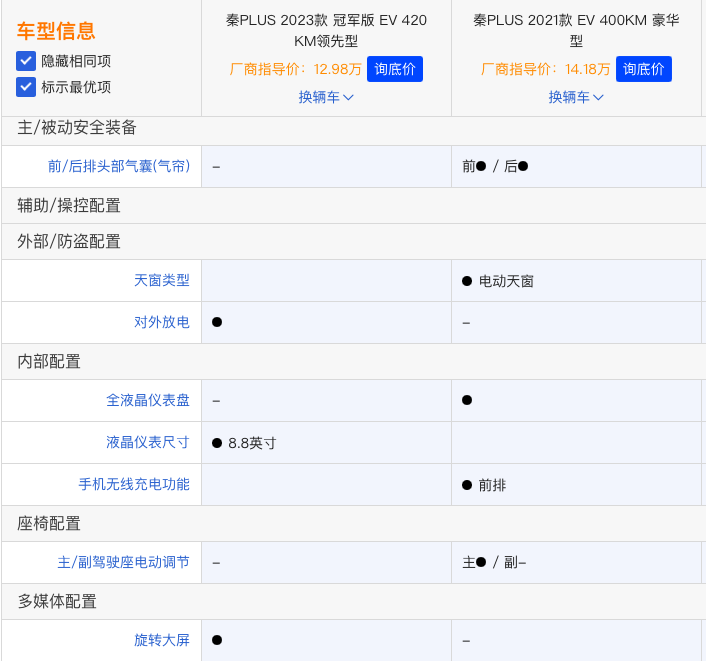Open the 主/副驾驶座电动调节 parameter link
The height and width of the screenshot is (661, 706).
click(123, 562)
